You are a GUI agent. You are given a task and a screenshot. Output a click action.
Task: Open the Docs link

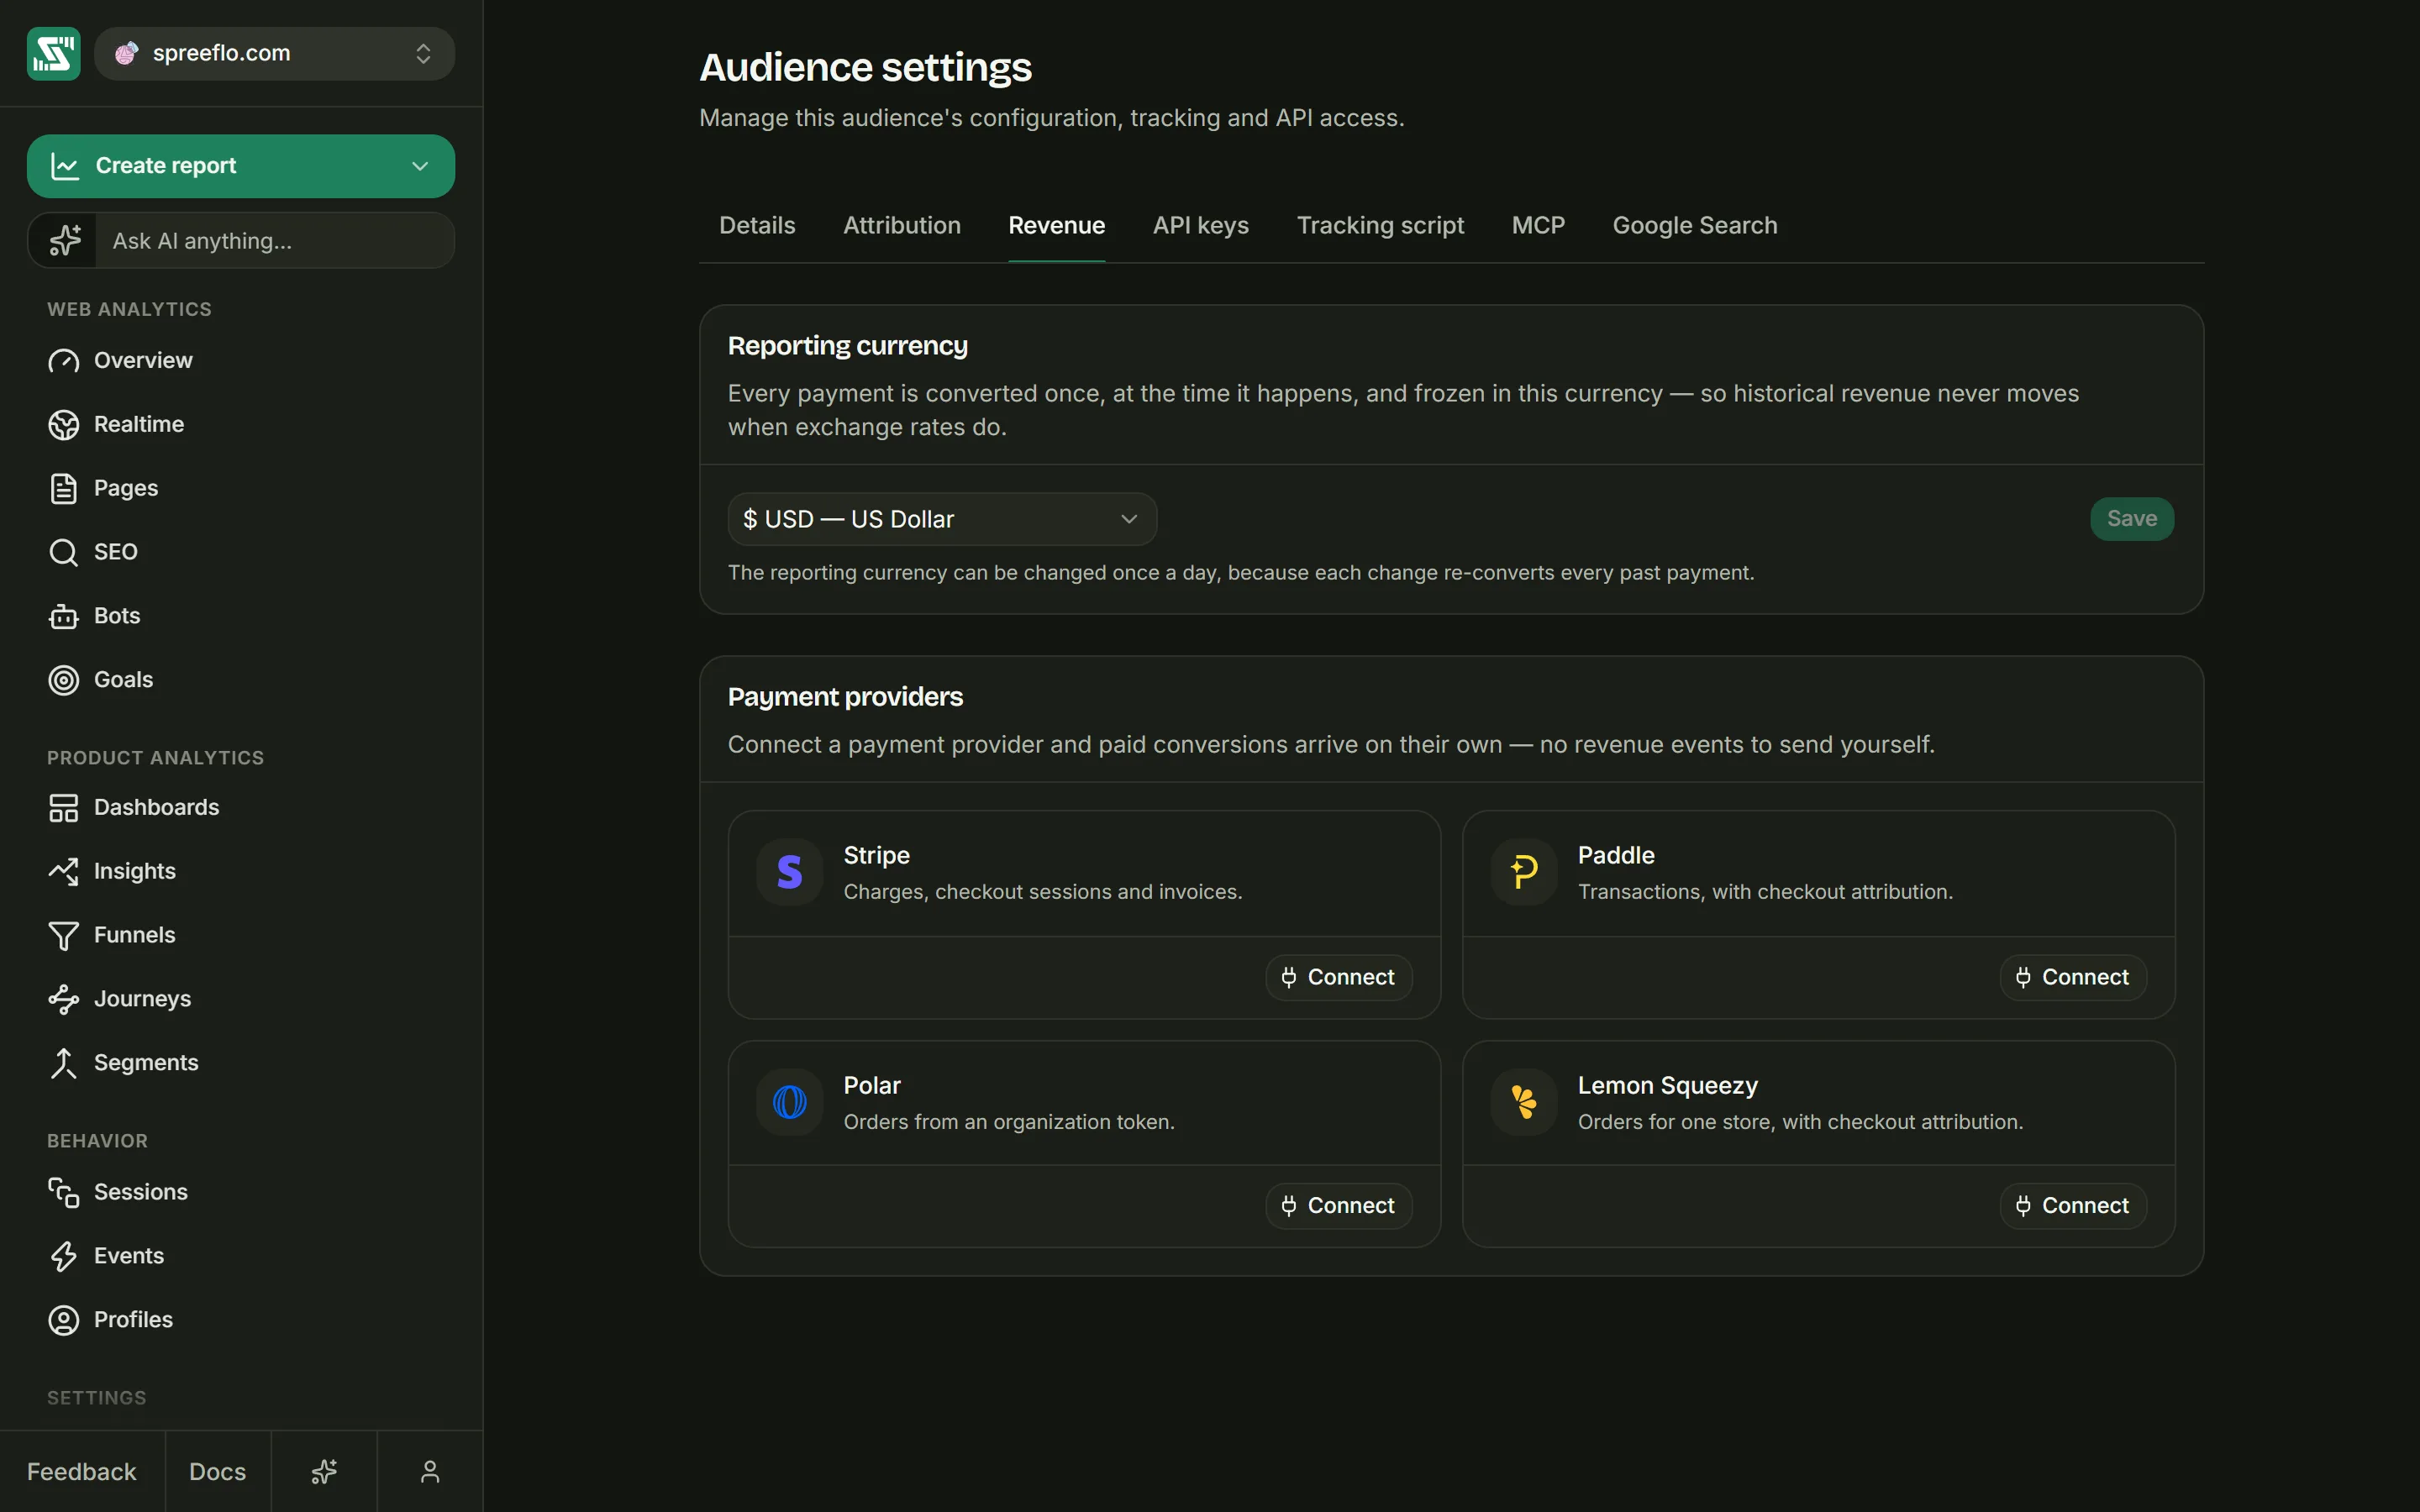(x=217, y=1472)
